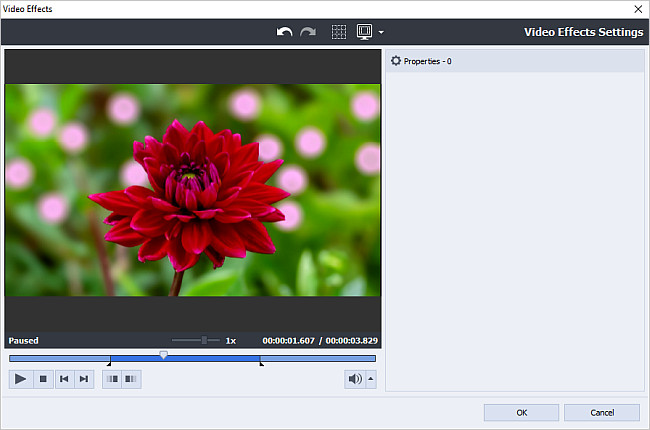Click the left effect range marker
Screen dimensions: 650x430
[109, 364]
